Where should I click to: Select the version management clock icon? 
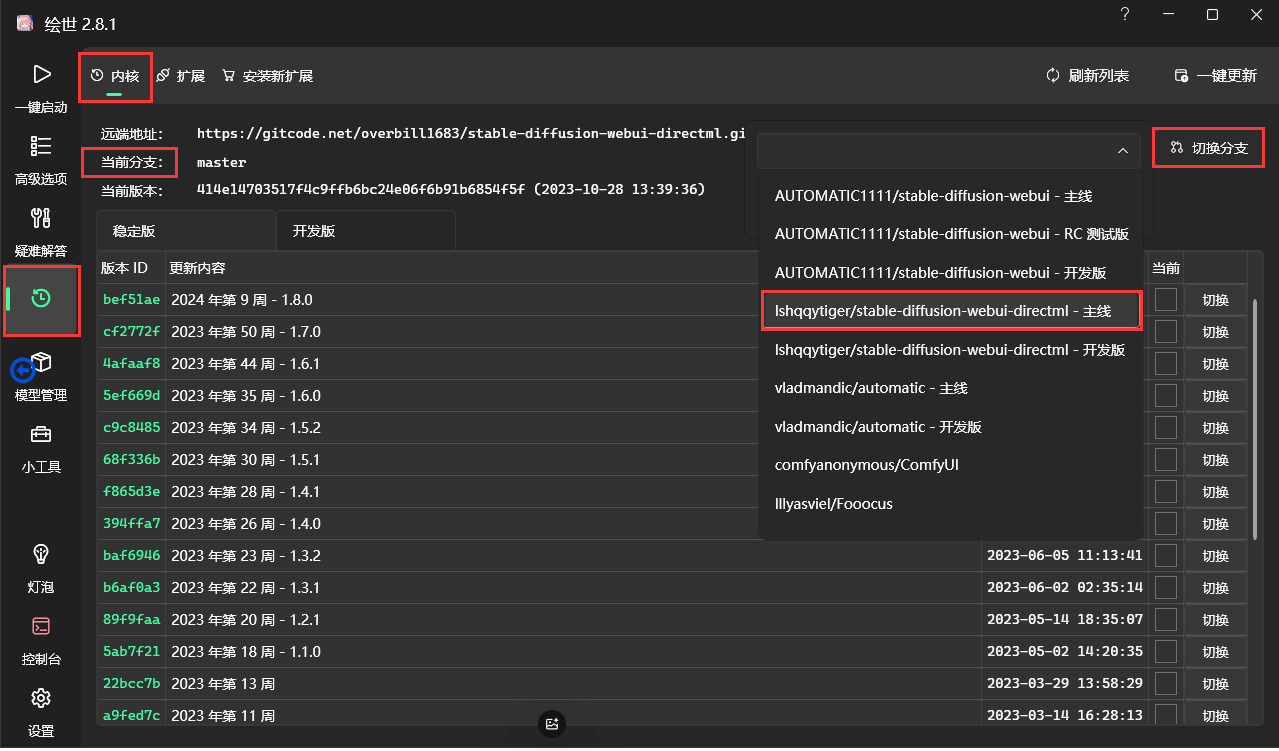(x=41, y=298)
